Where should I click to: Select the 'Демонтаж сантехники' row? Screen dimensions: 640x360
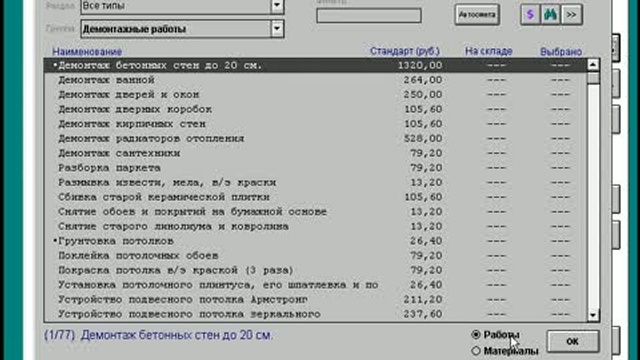[315, 153]
